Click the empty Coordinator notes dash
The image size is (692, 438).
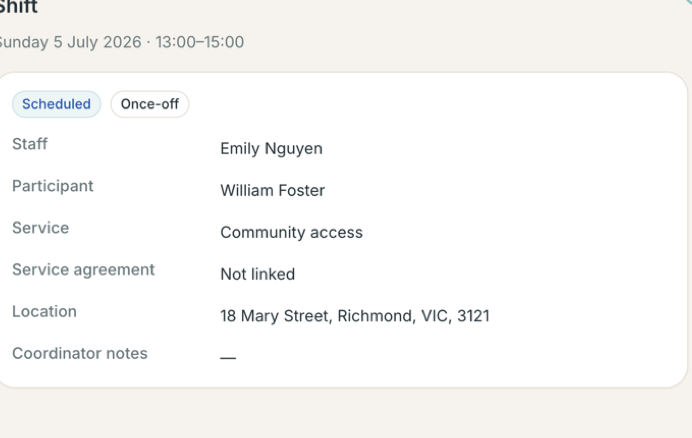coord(228,358)
